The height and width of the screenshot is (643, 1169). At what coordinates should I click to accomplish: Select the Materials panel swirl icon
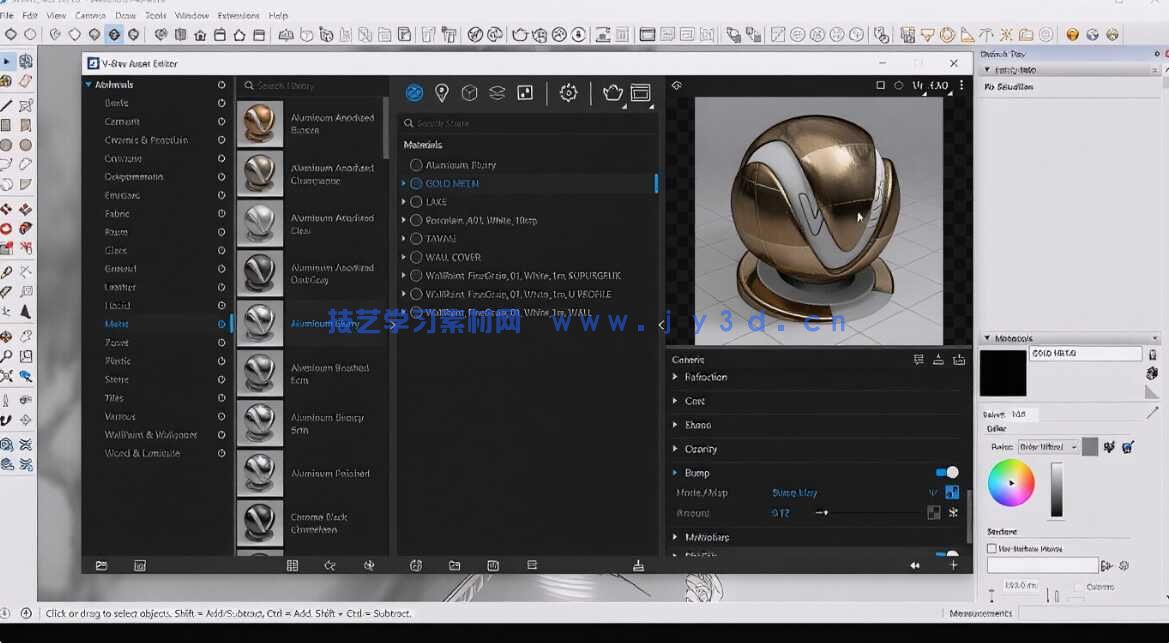(x=414, y=92)
